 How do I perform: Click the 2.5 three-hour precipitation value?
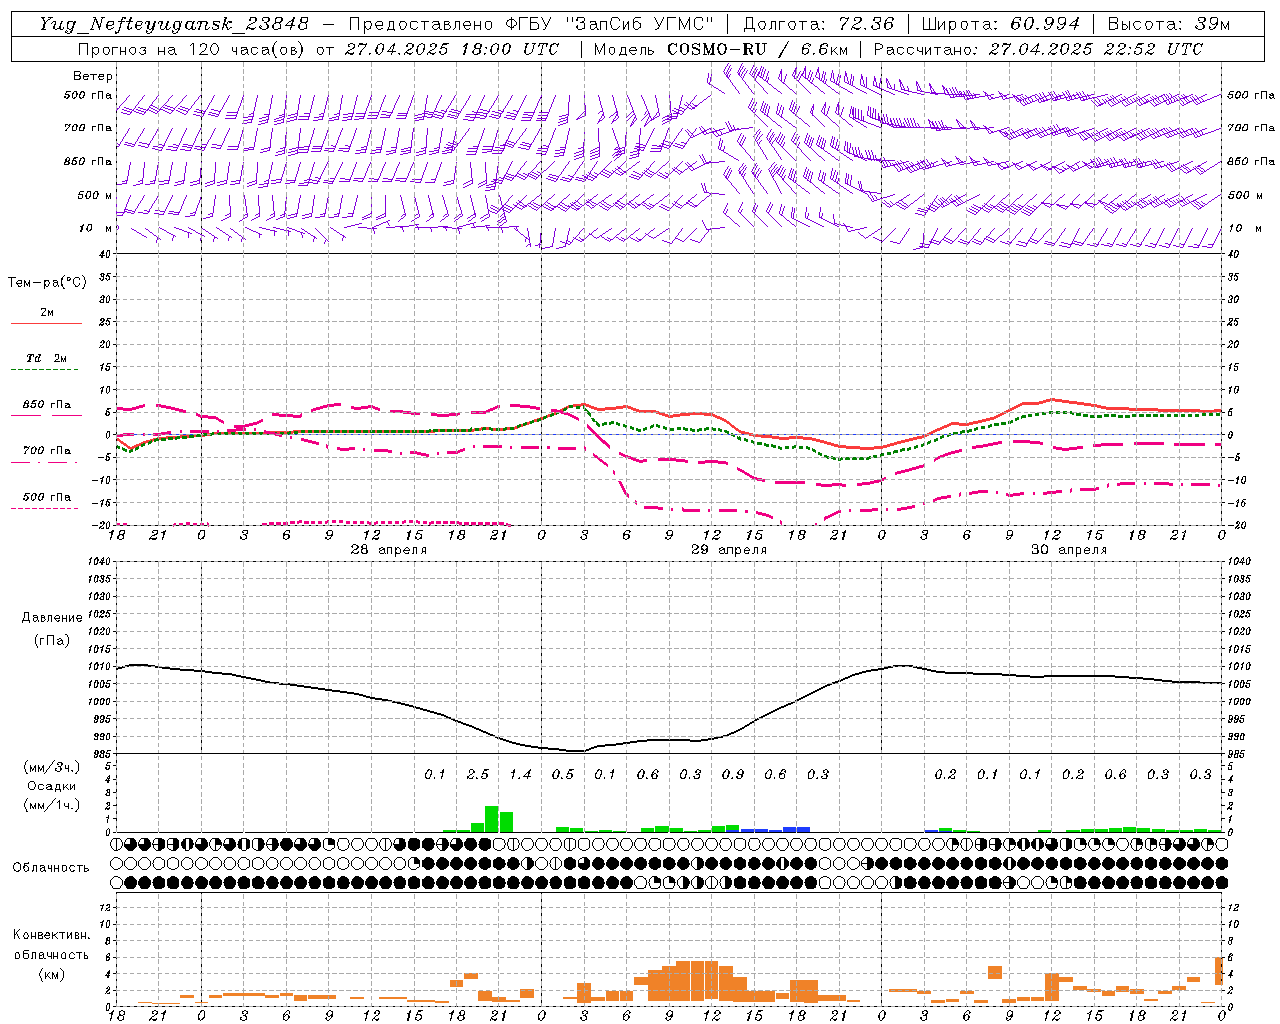478,775
